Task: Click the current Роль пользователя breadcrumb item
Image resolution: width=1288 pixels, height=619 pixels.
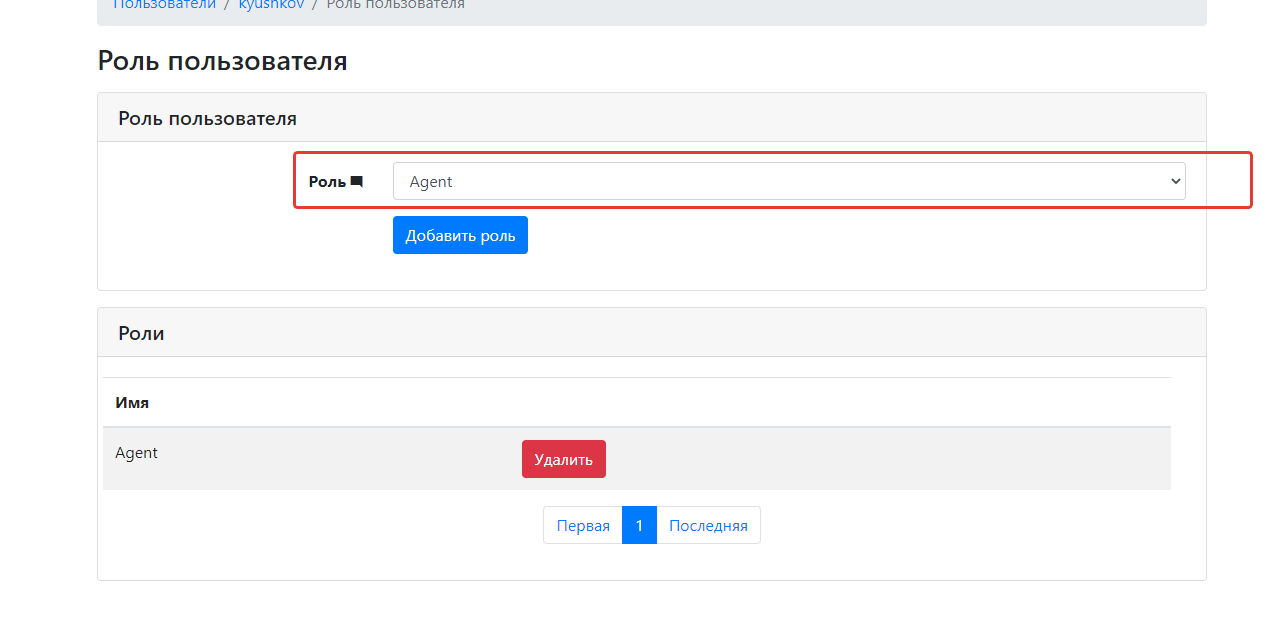Action: (395, 5)
